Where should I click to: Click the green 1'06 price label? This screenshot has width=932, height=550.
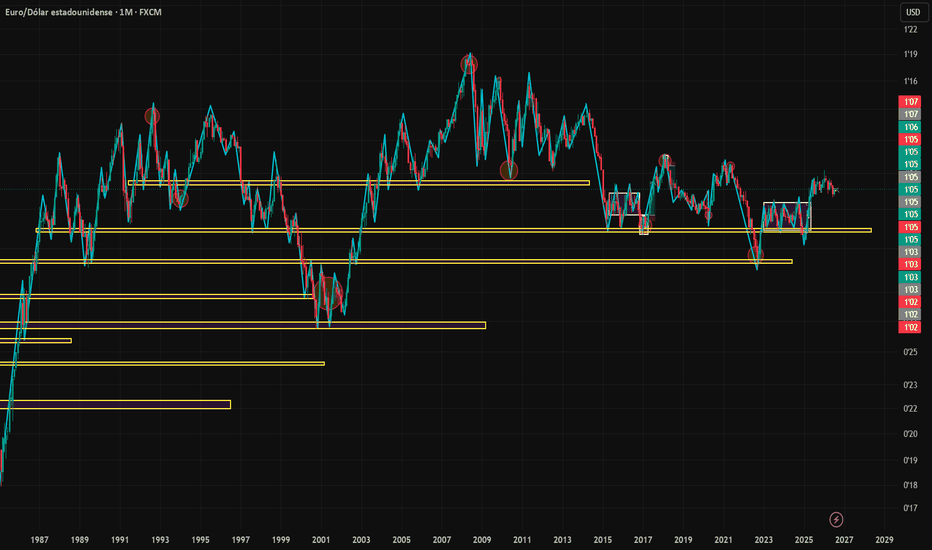point(910,127)
